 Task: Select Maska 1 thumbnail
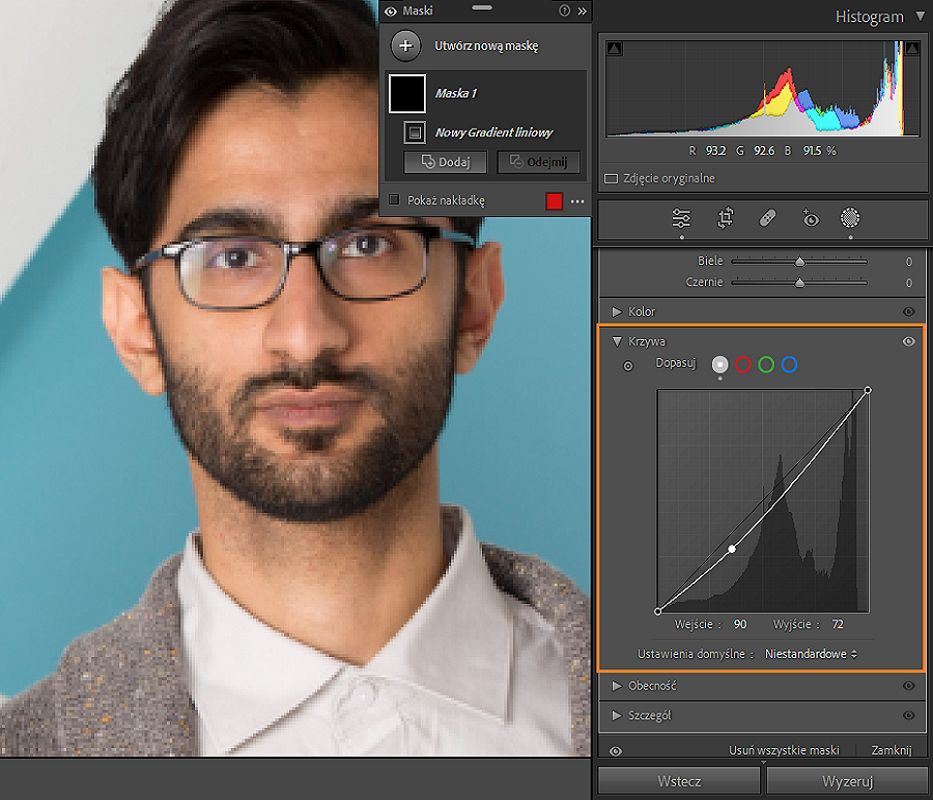(x=407, y=93)
